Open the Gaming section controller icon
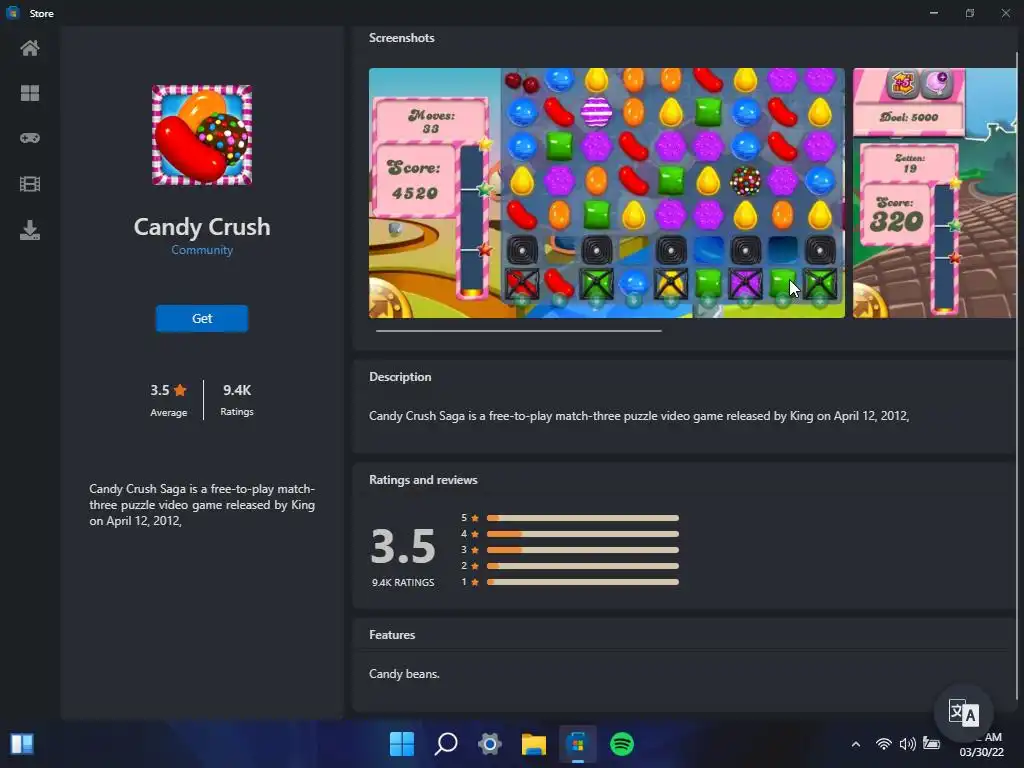 click(29, 138)
